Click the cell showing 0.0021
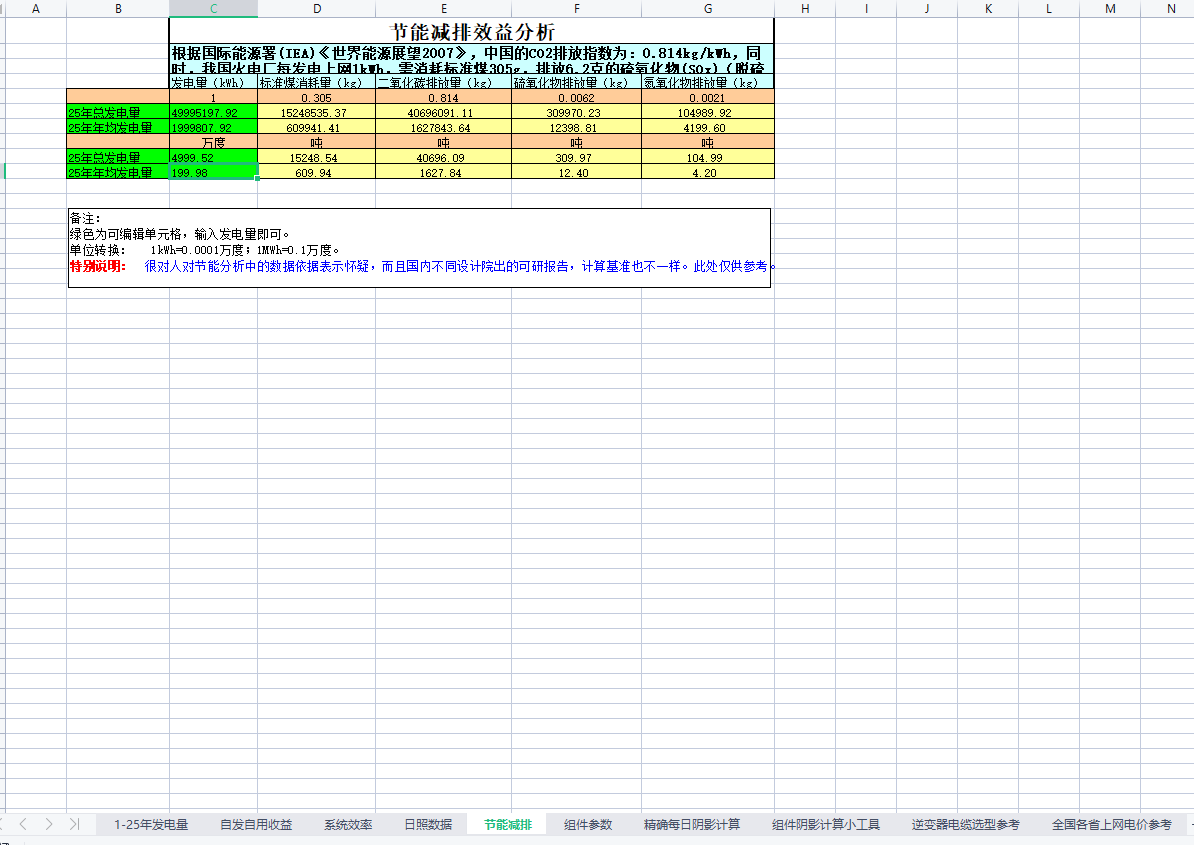The image size is (1194, 845). point(708,97)
